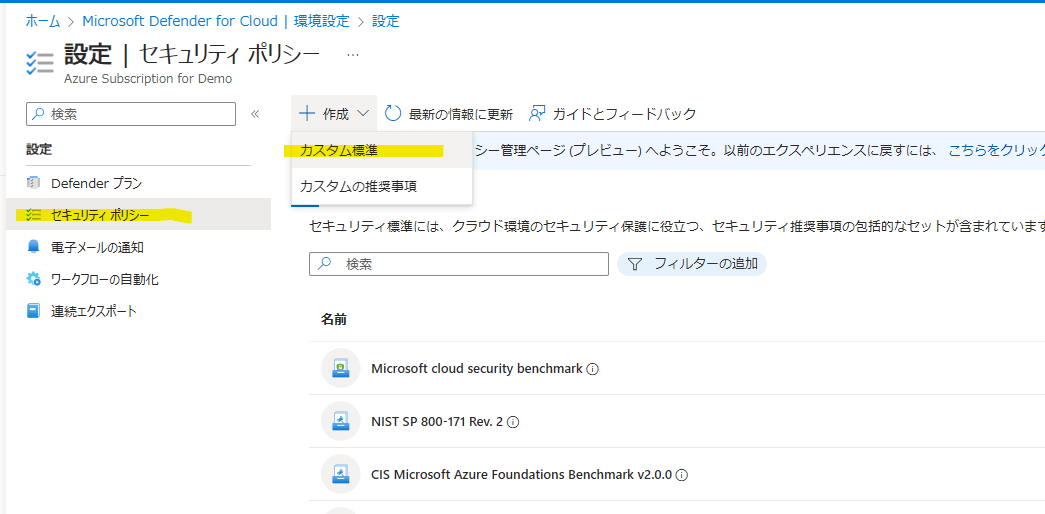This screenshot has height=514, width=1045.
Task: Open the ホーム breadcrumb link
Action: click(44, 21)
